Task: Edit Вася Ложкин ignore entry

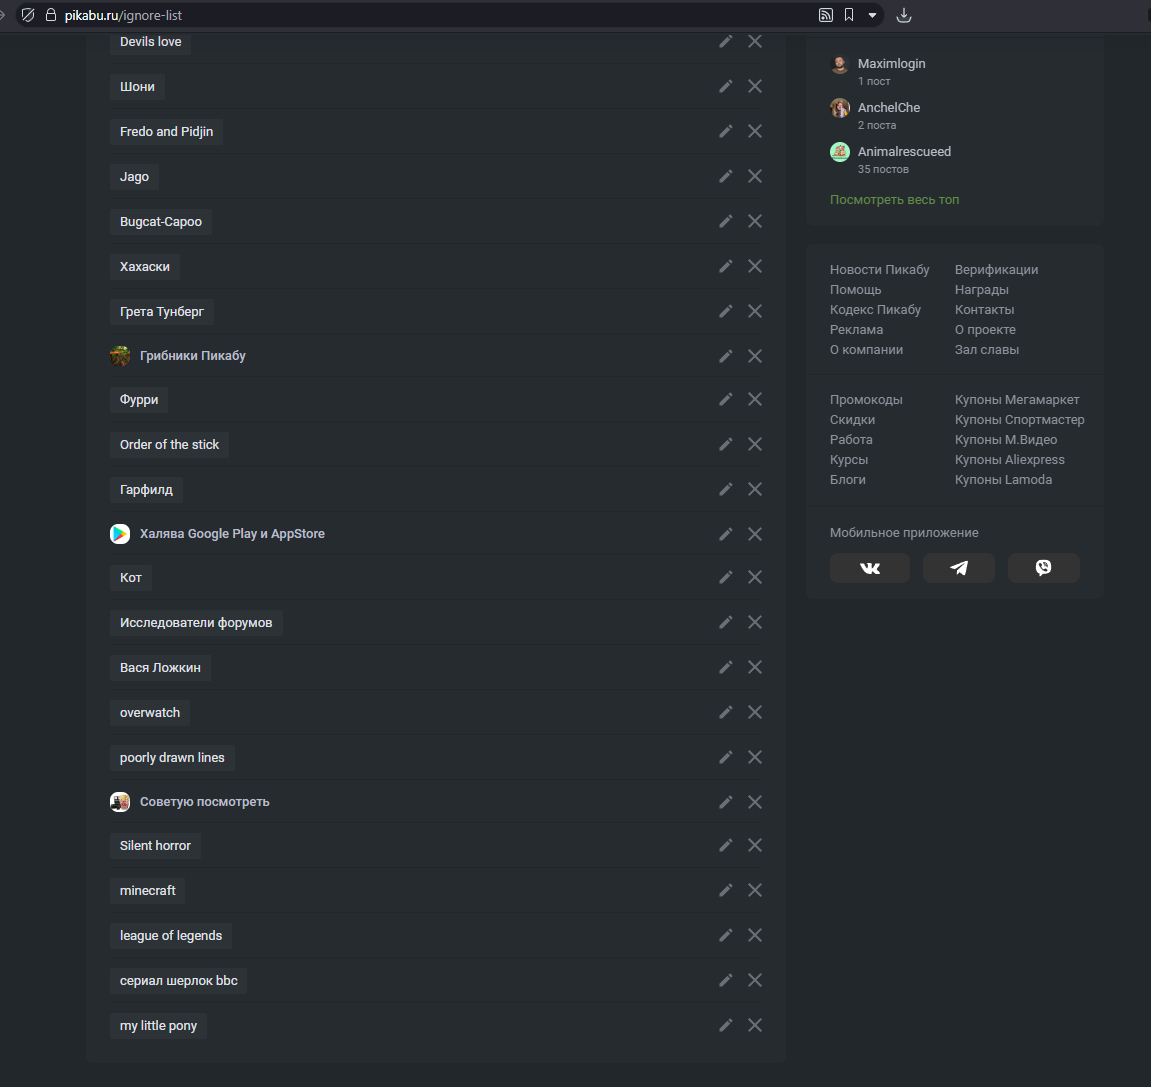Action: point(725,667)
